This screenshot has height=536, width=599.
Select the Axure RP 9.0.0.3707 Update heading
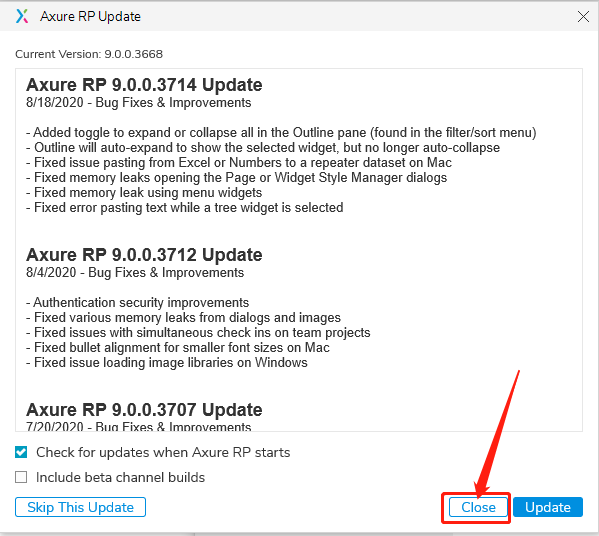144,410
